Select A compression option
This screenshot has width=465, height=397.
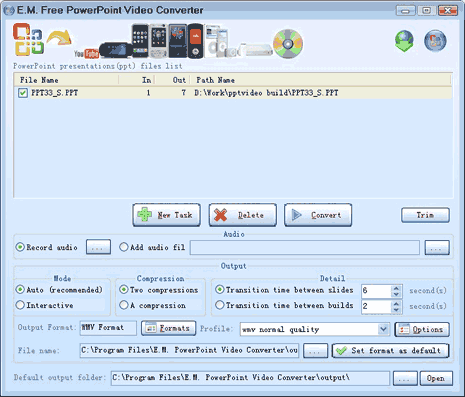click(x=124, y=305)
